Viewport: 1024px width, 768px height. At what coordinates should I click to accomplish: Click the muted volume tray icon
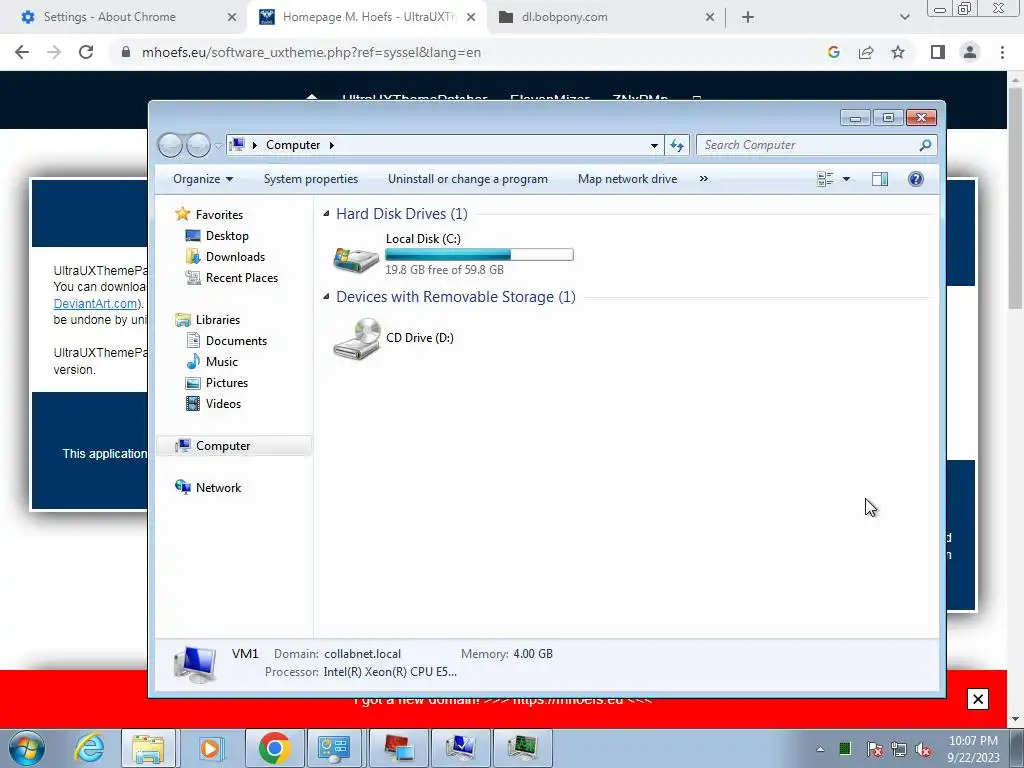(x=923, y=749)
